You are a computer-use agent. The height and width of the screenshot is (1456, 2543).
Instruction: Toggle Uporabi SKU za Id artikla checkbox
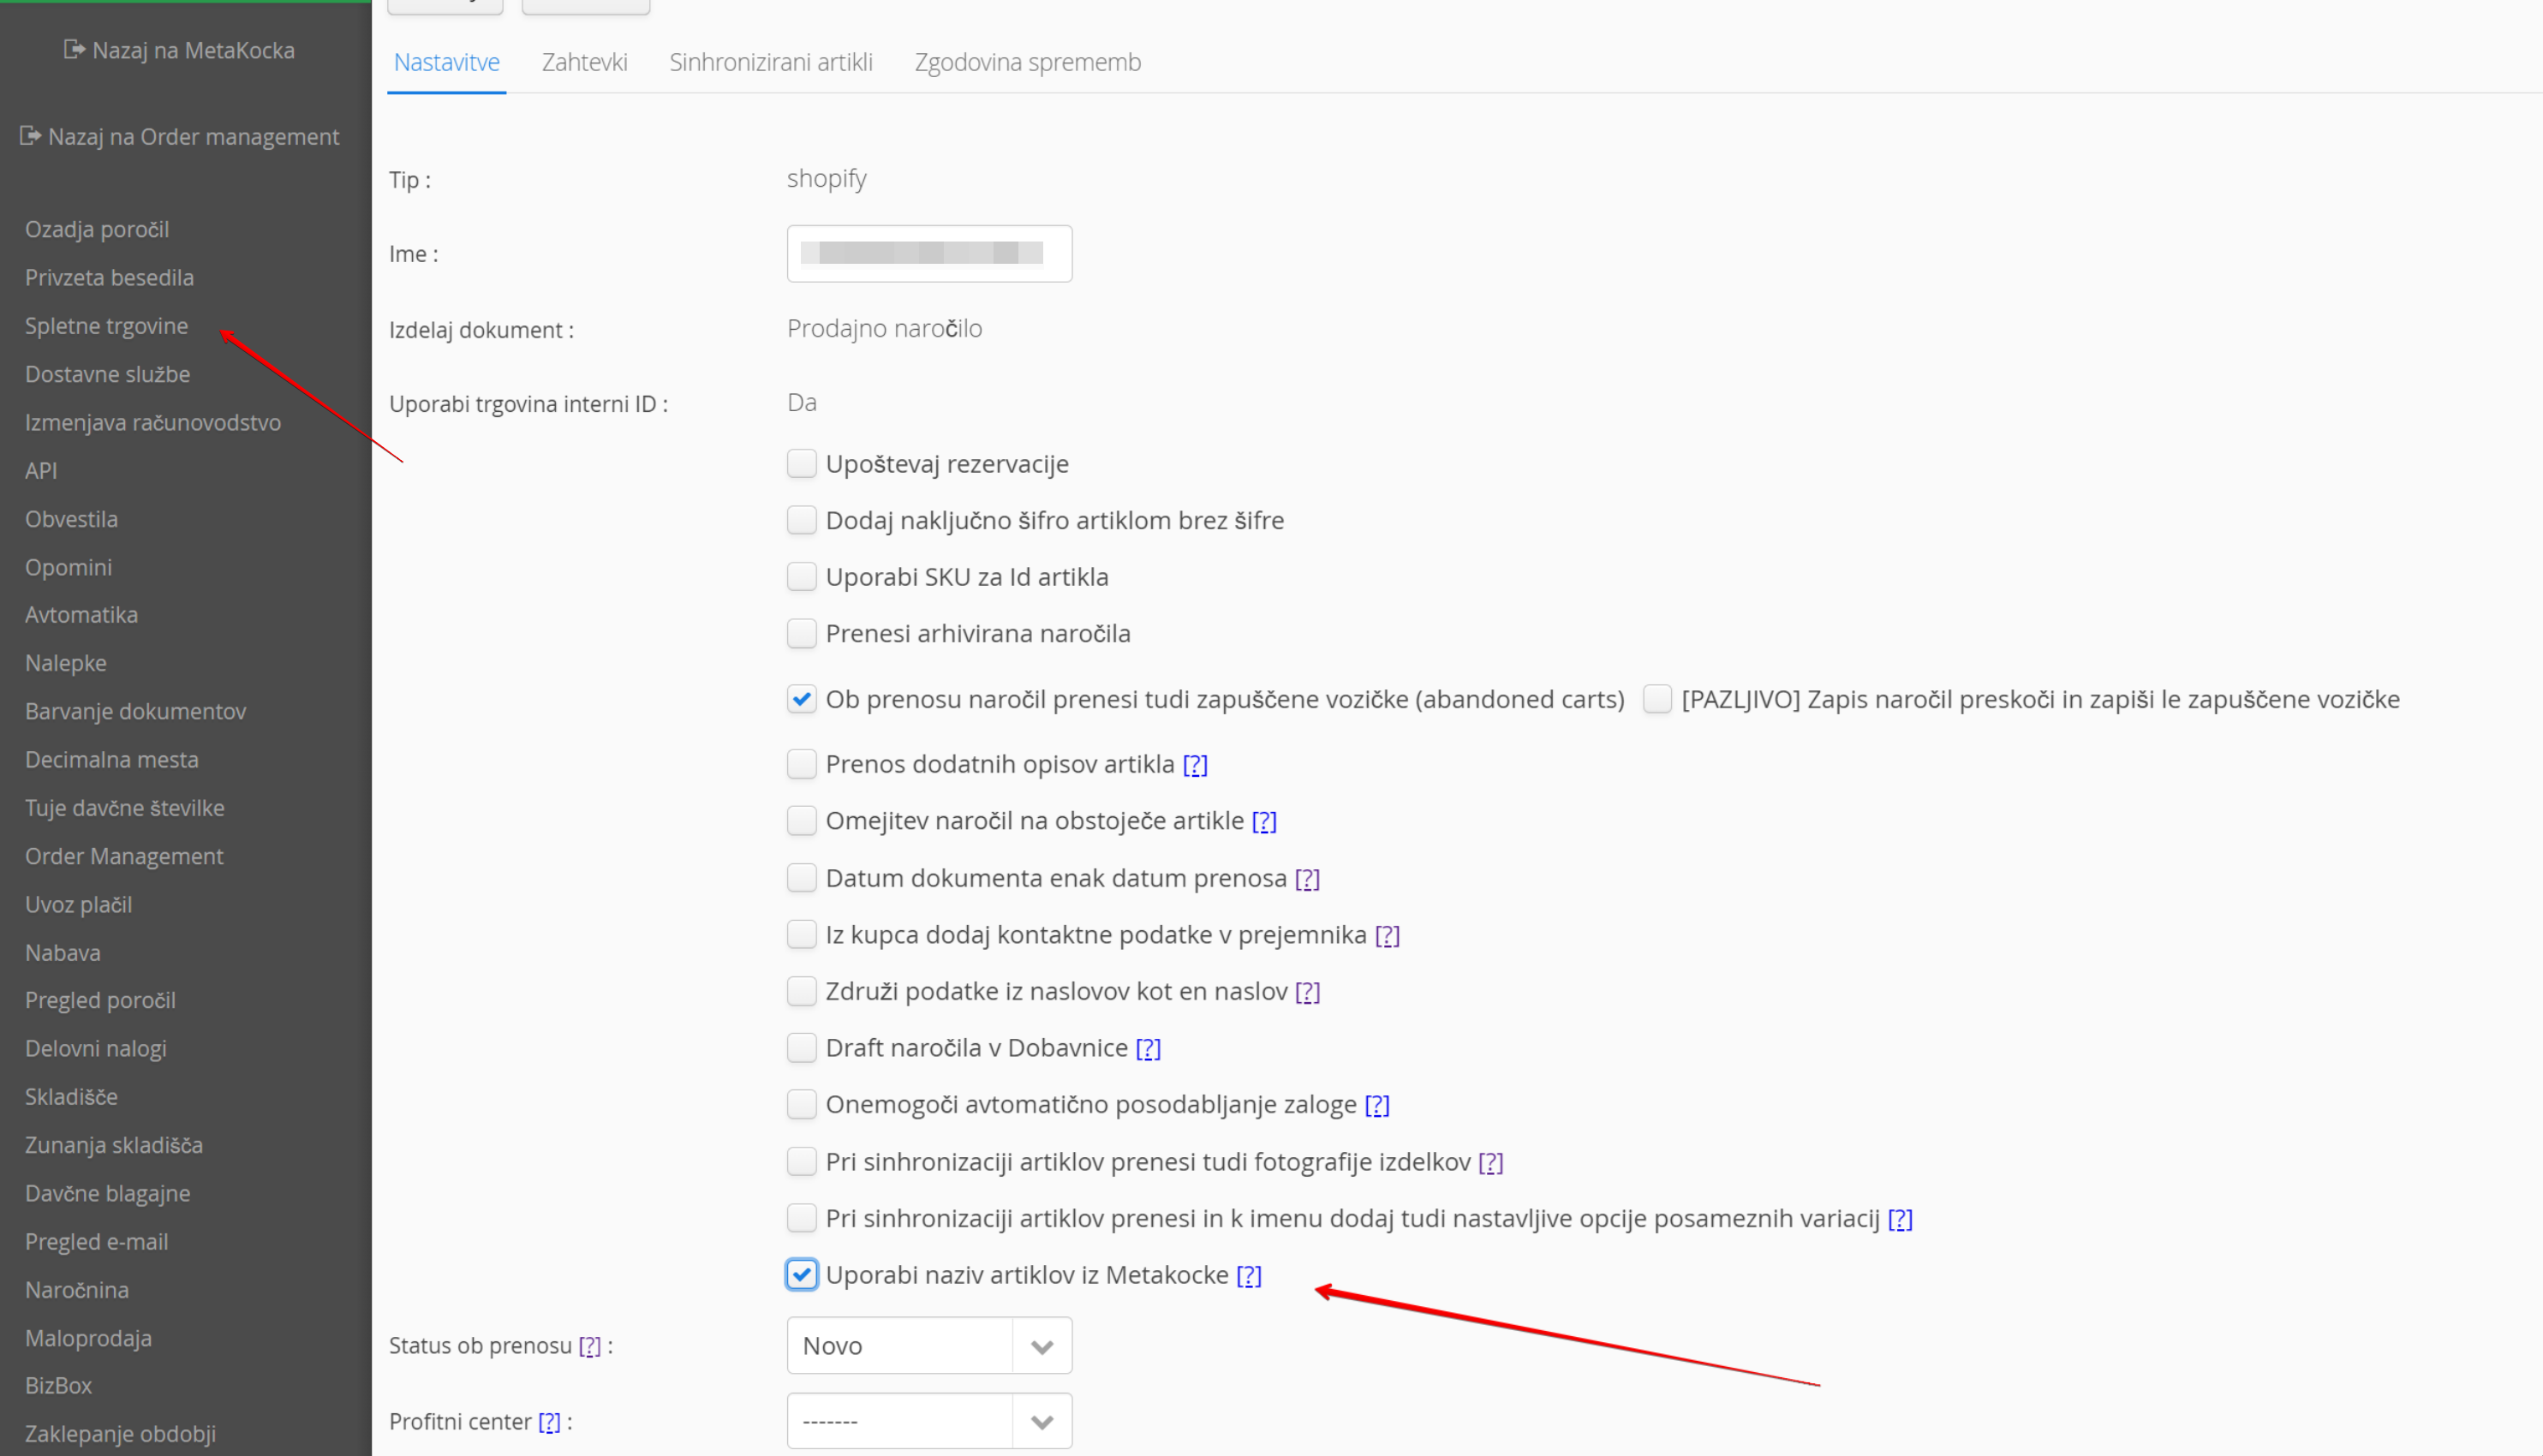click(x=801, y=577)
